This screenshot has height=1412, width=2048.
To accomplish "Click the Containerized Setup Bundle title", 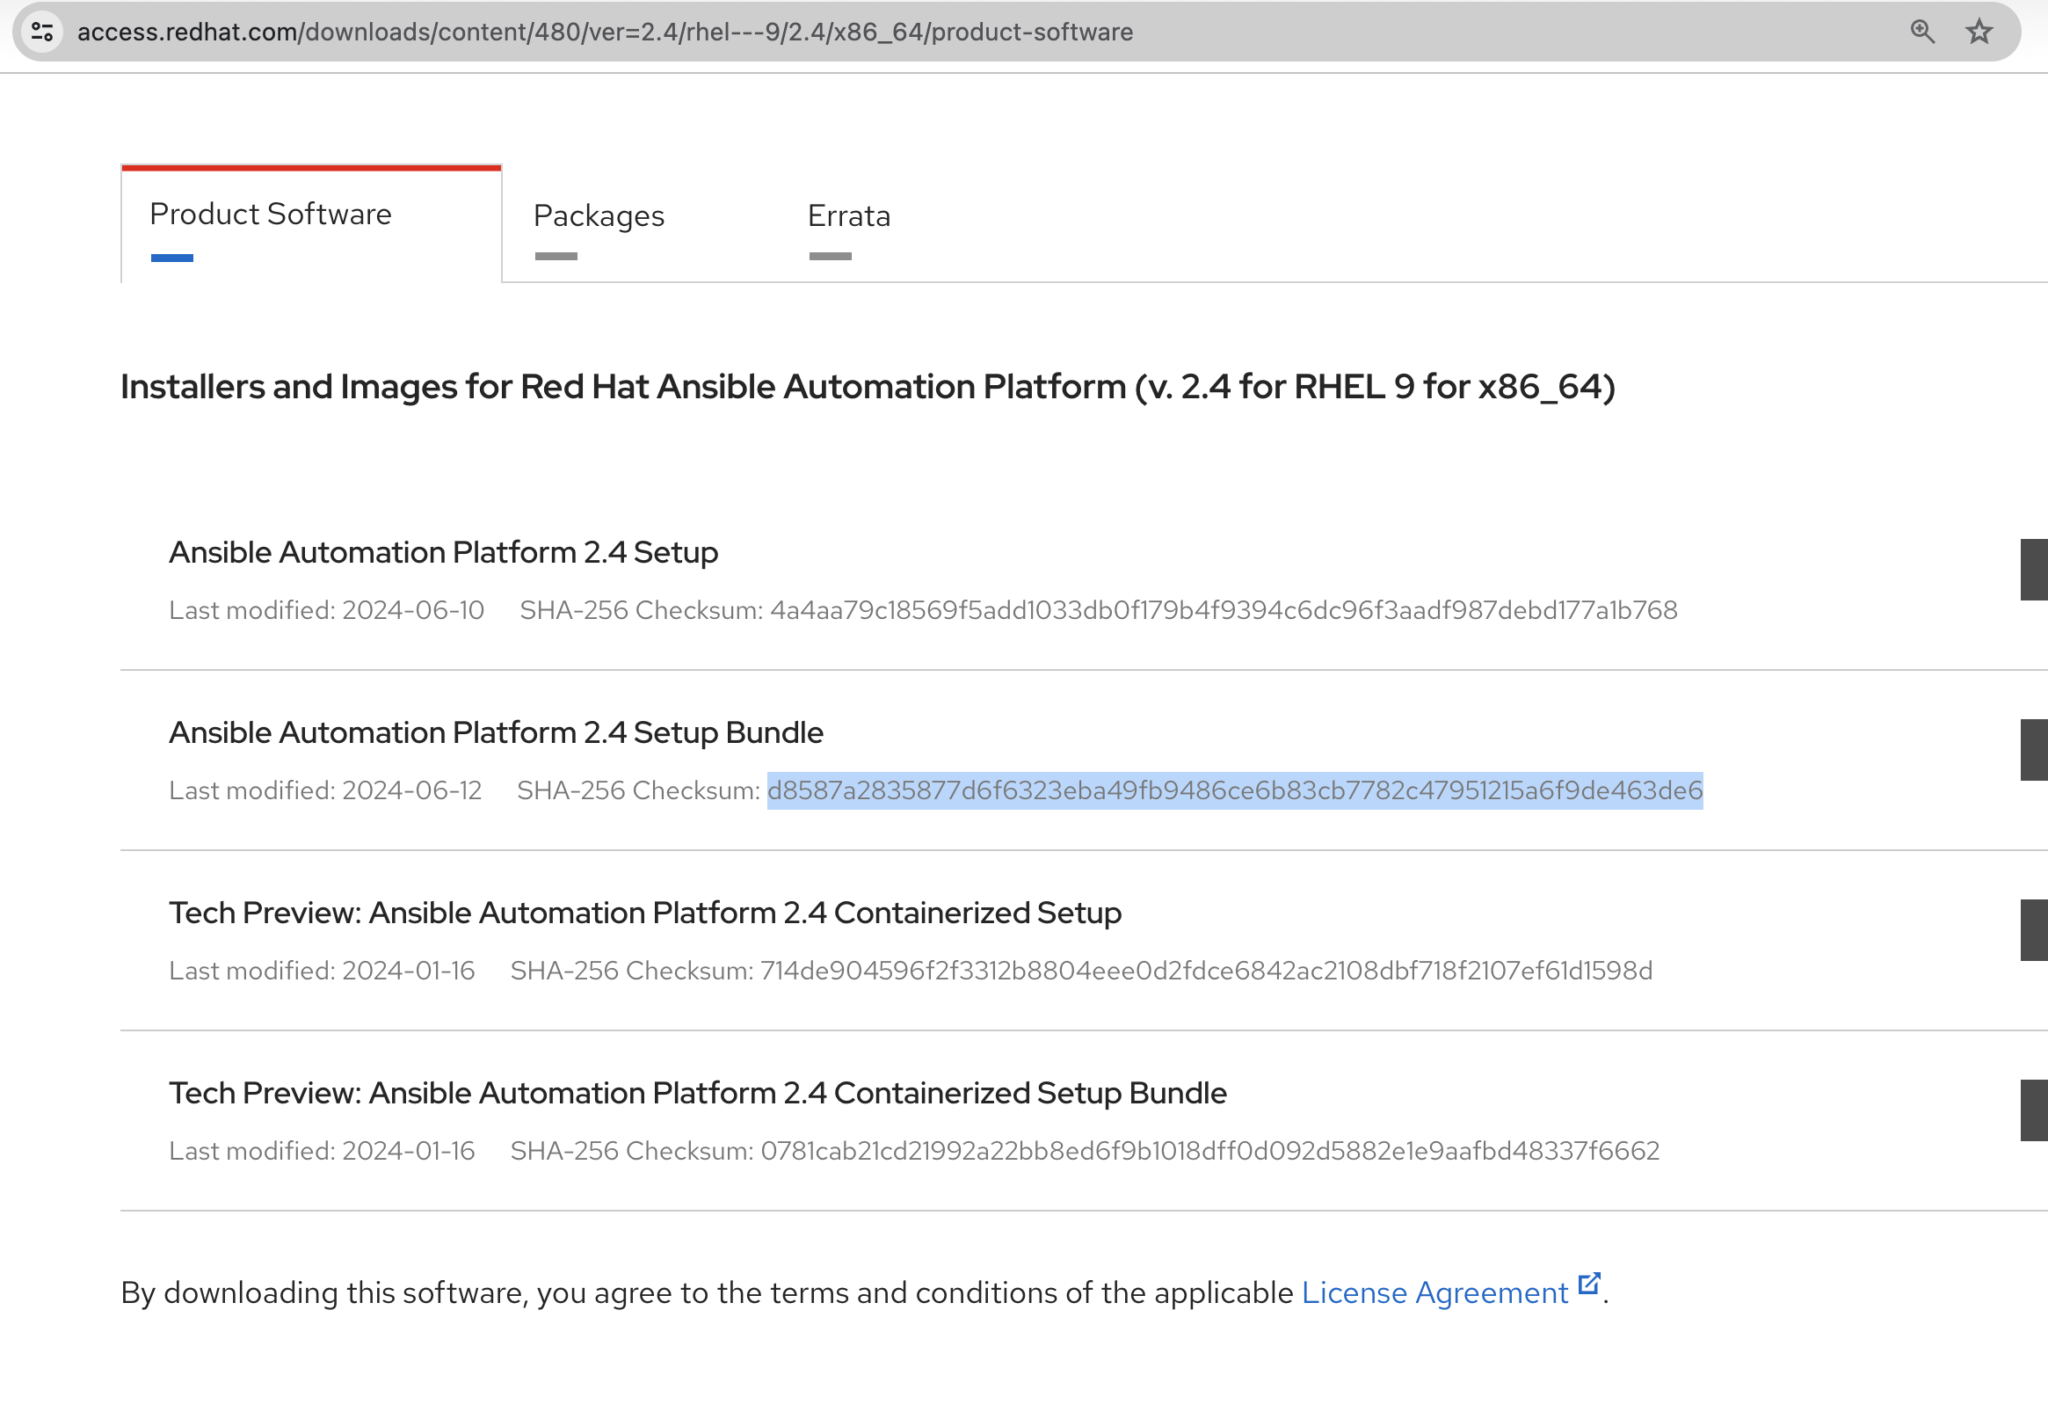I will click(697, 1092).
